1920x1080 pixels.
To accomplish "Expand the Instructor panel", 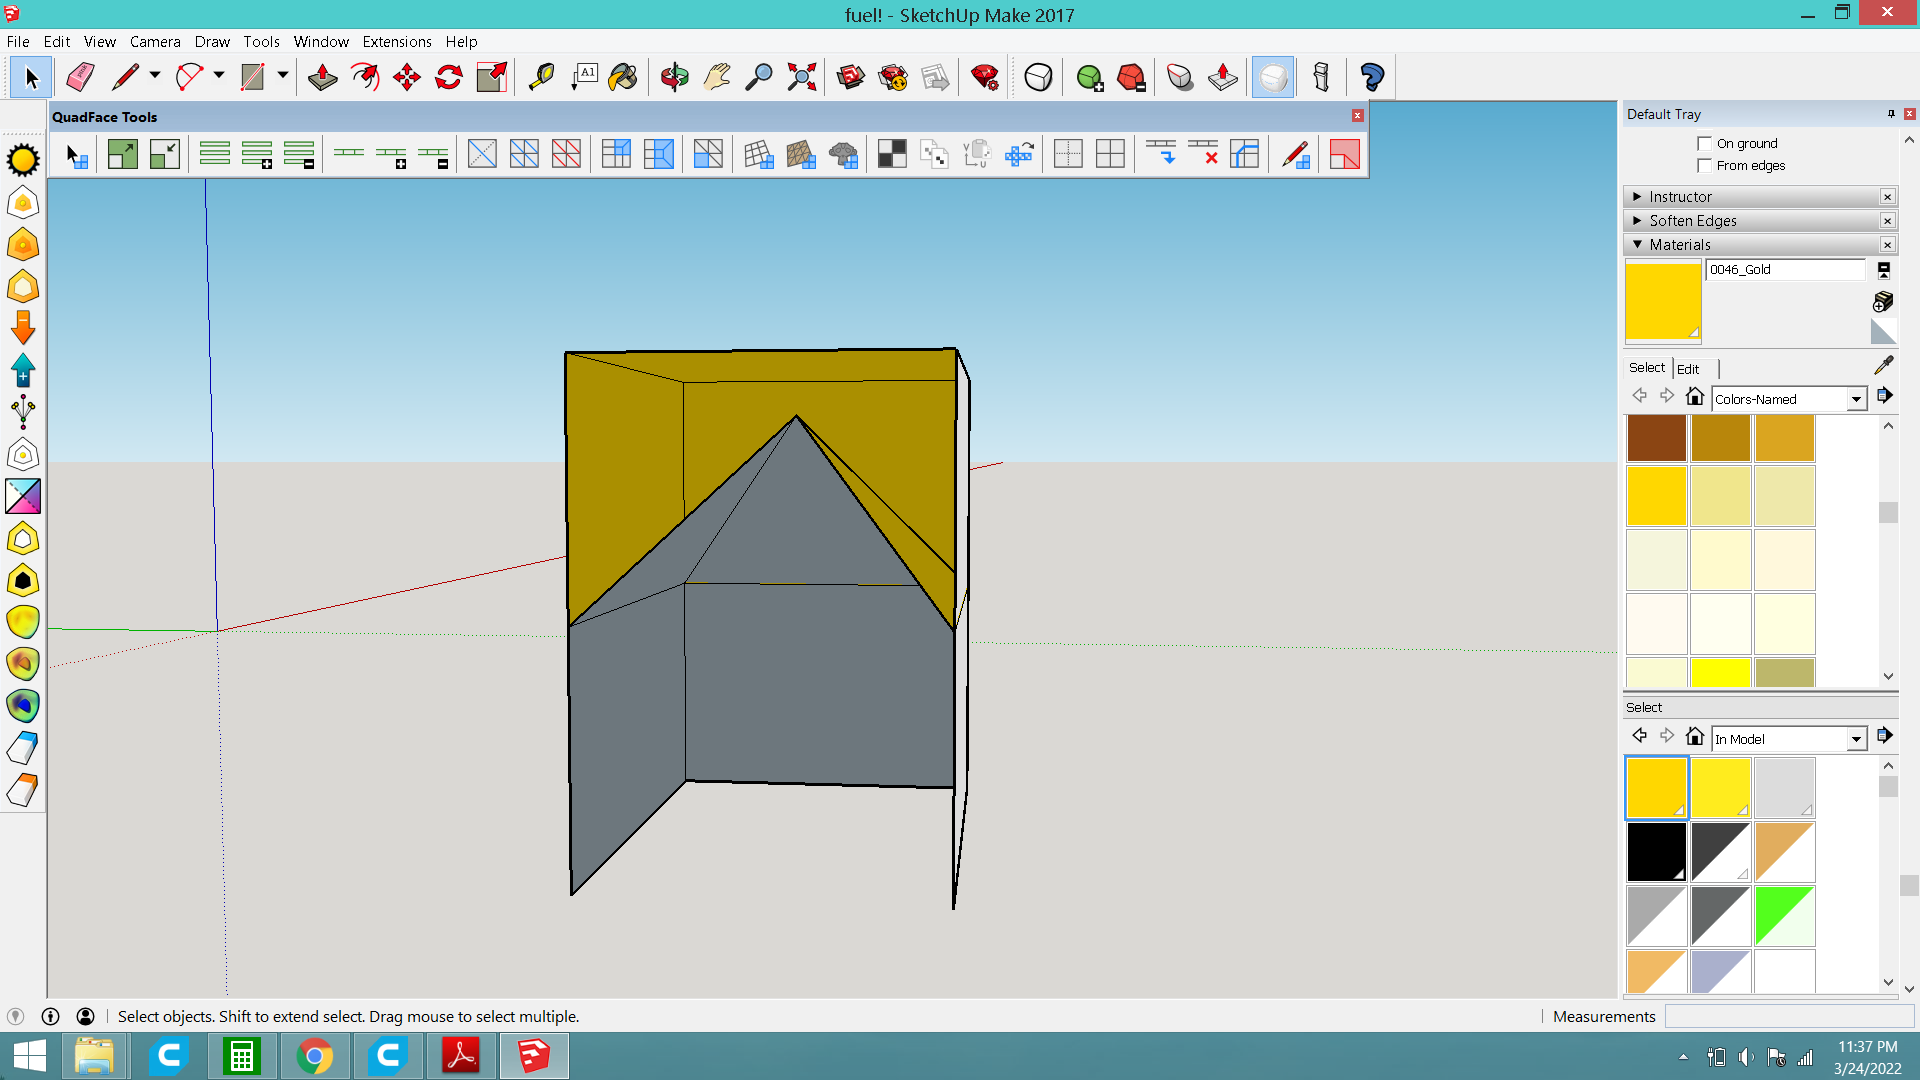I will [1680, 197].
